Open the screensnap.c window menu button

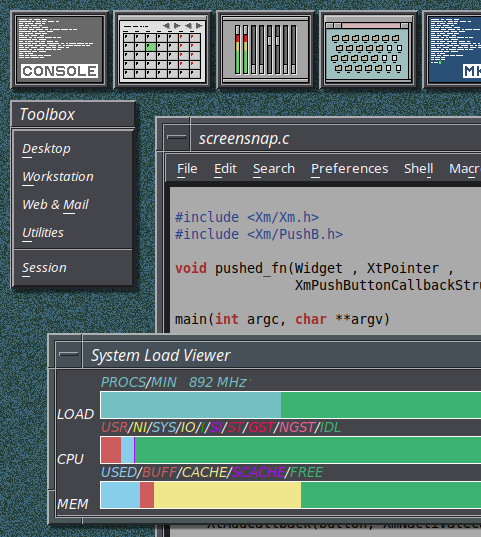click(177, 138)
